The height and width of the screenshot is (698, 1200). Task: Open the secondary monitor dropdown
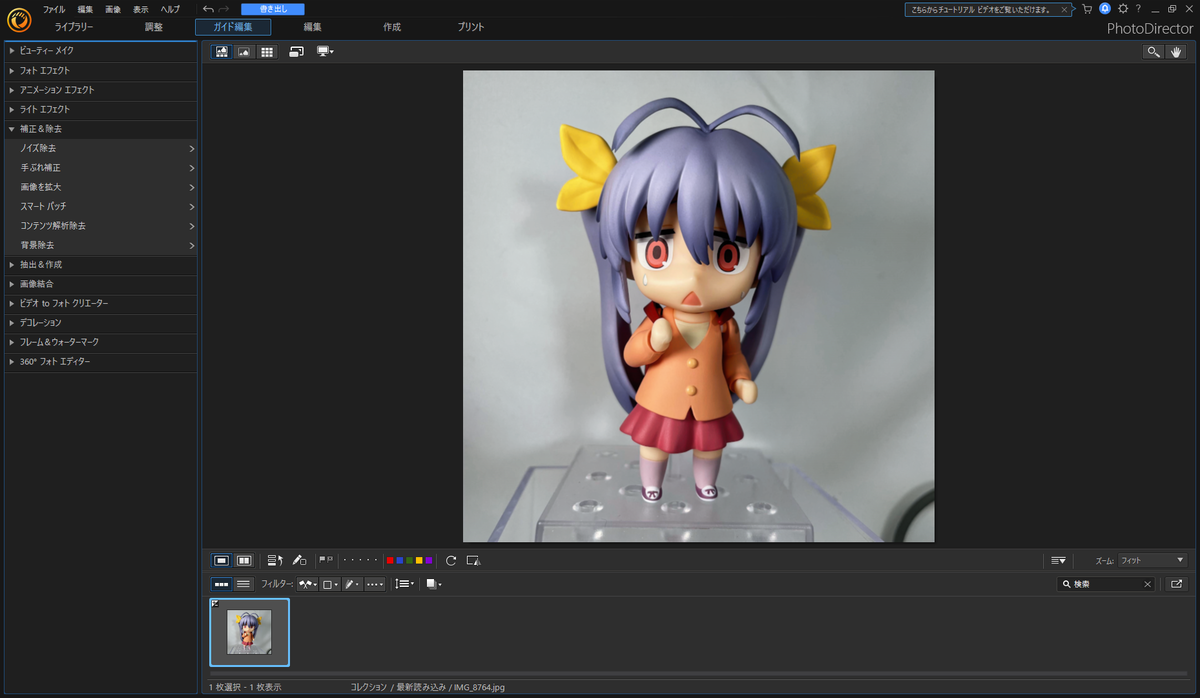[325, 51]
